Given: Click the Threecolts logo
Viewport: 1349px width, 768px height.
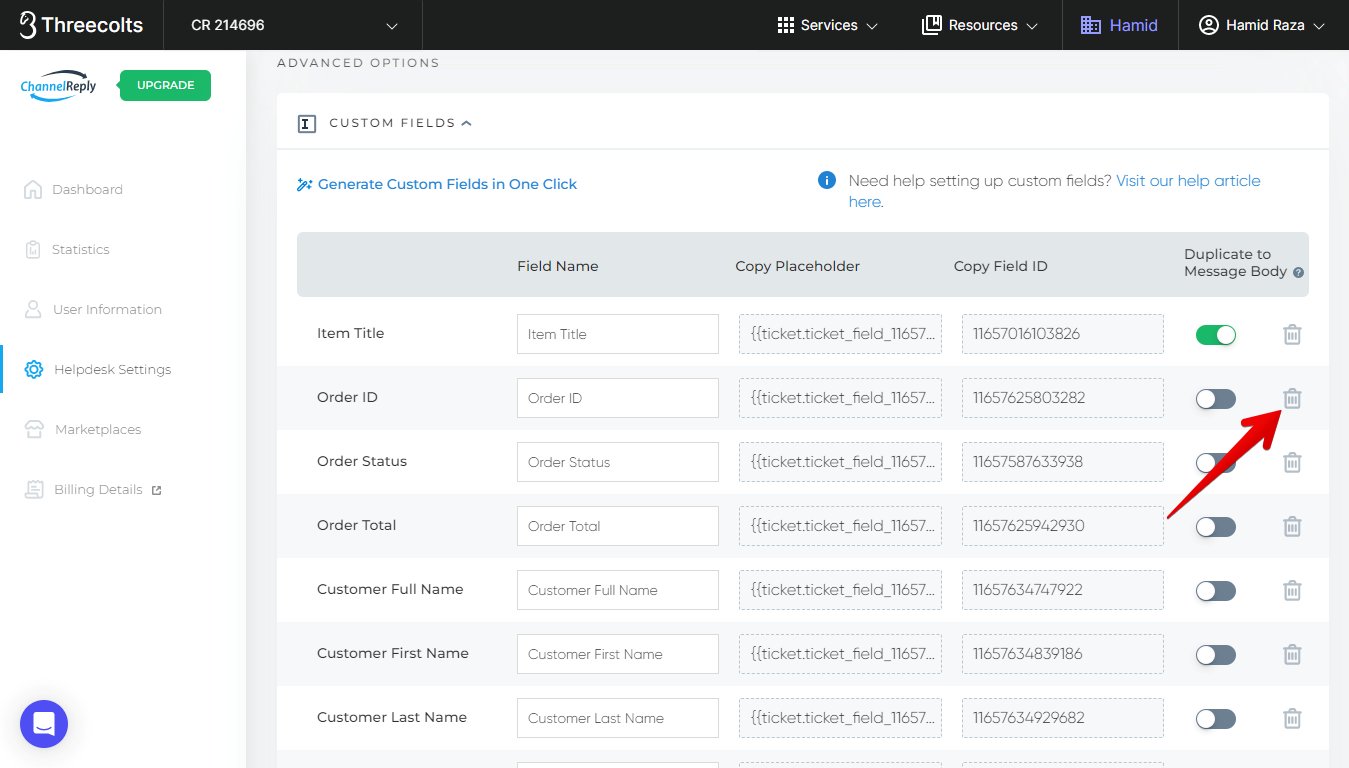Looking at the screenshot, I should (x=81, y=25).
